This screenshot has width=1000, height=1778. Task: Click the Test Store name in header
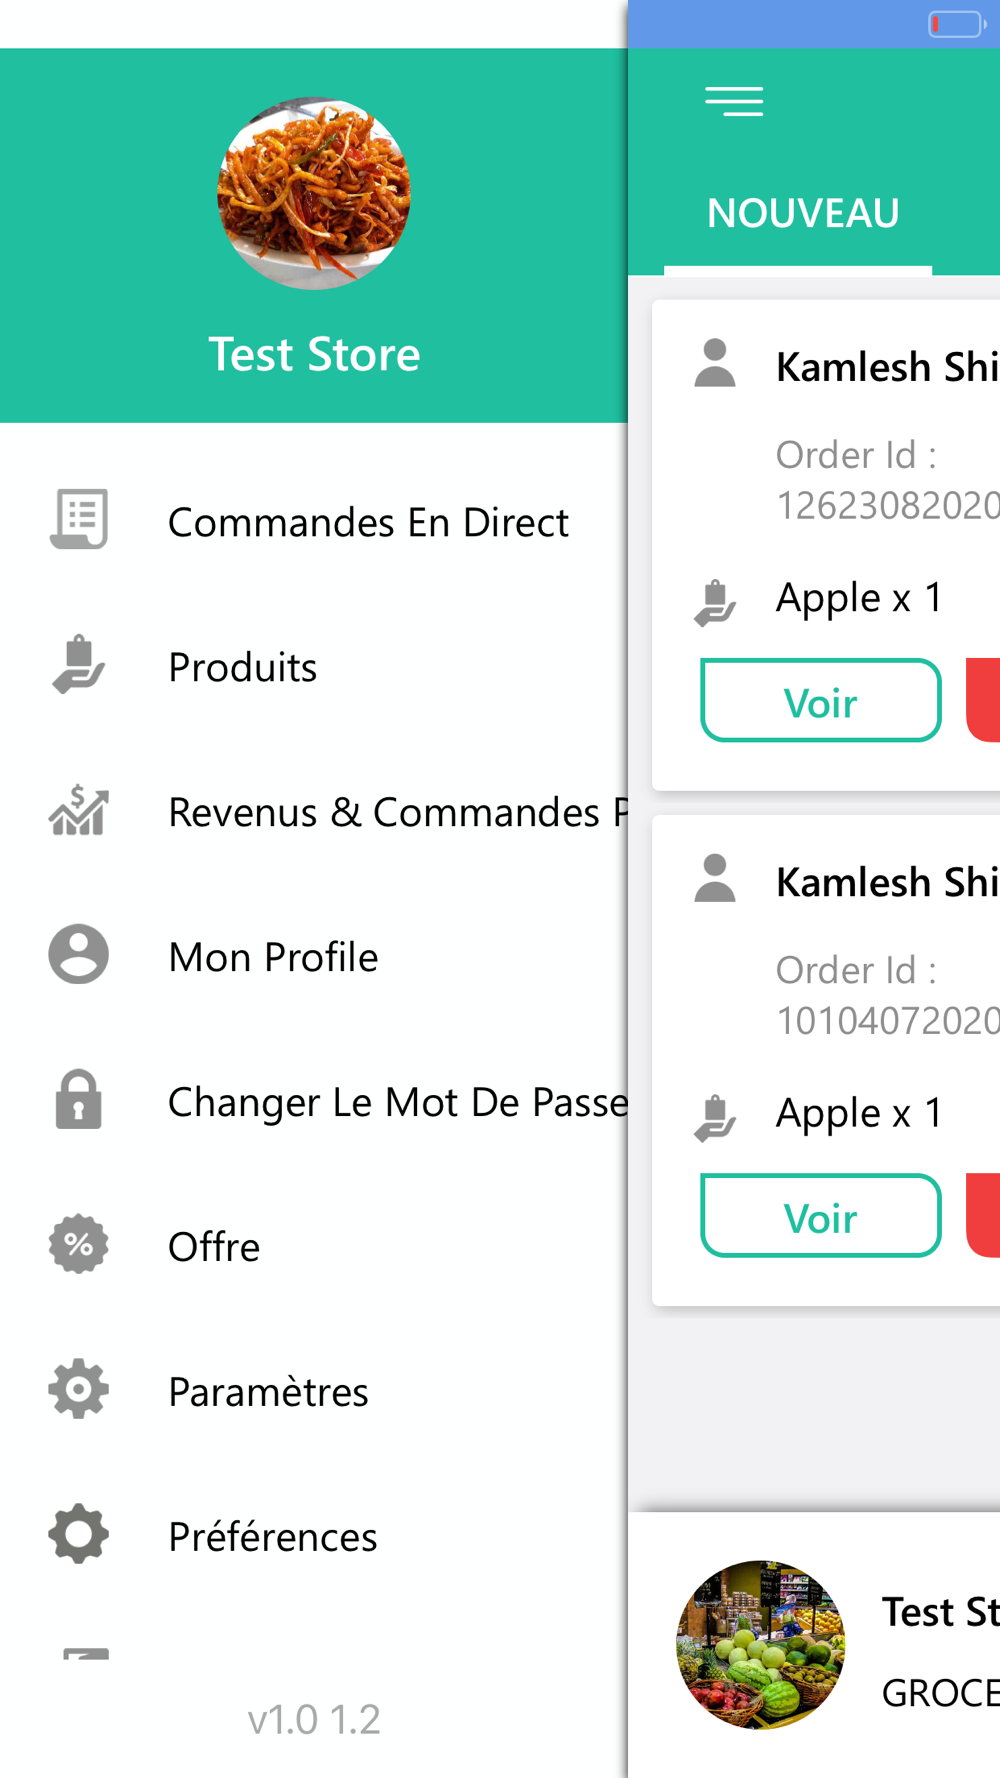tap(314, 354)
